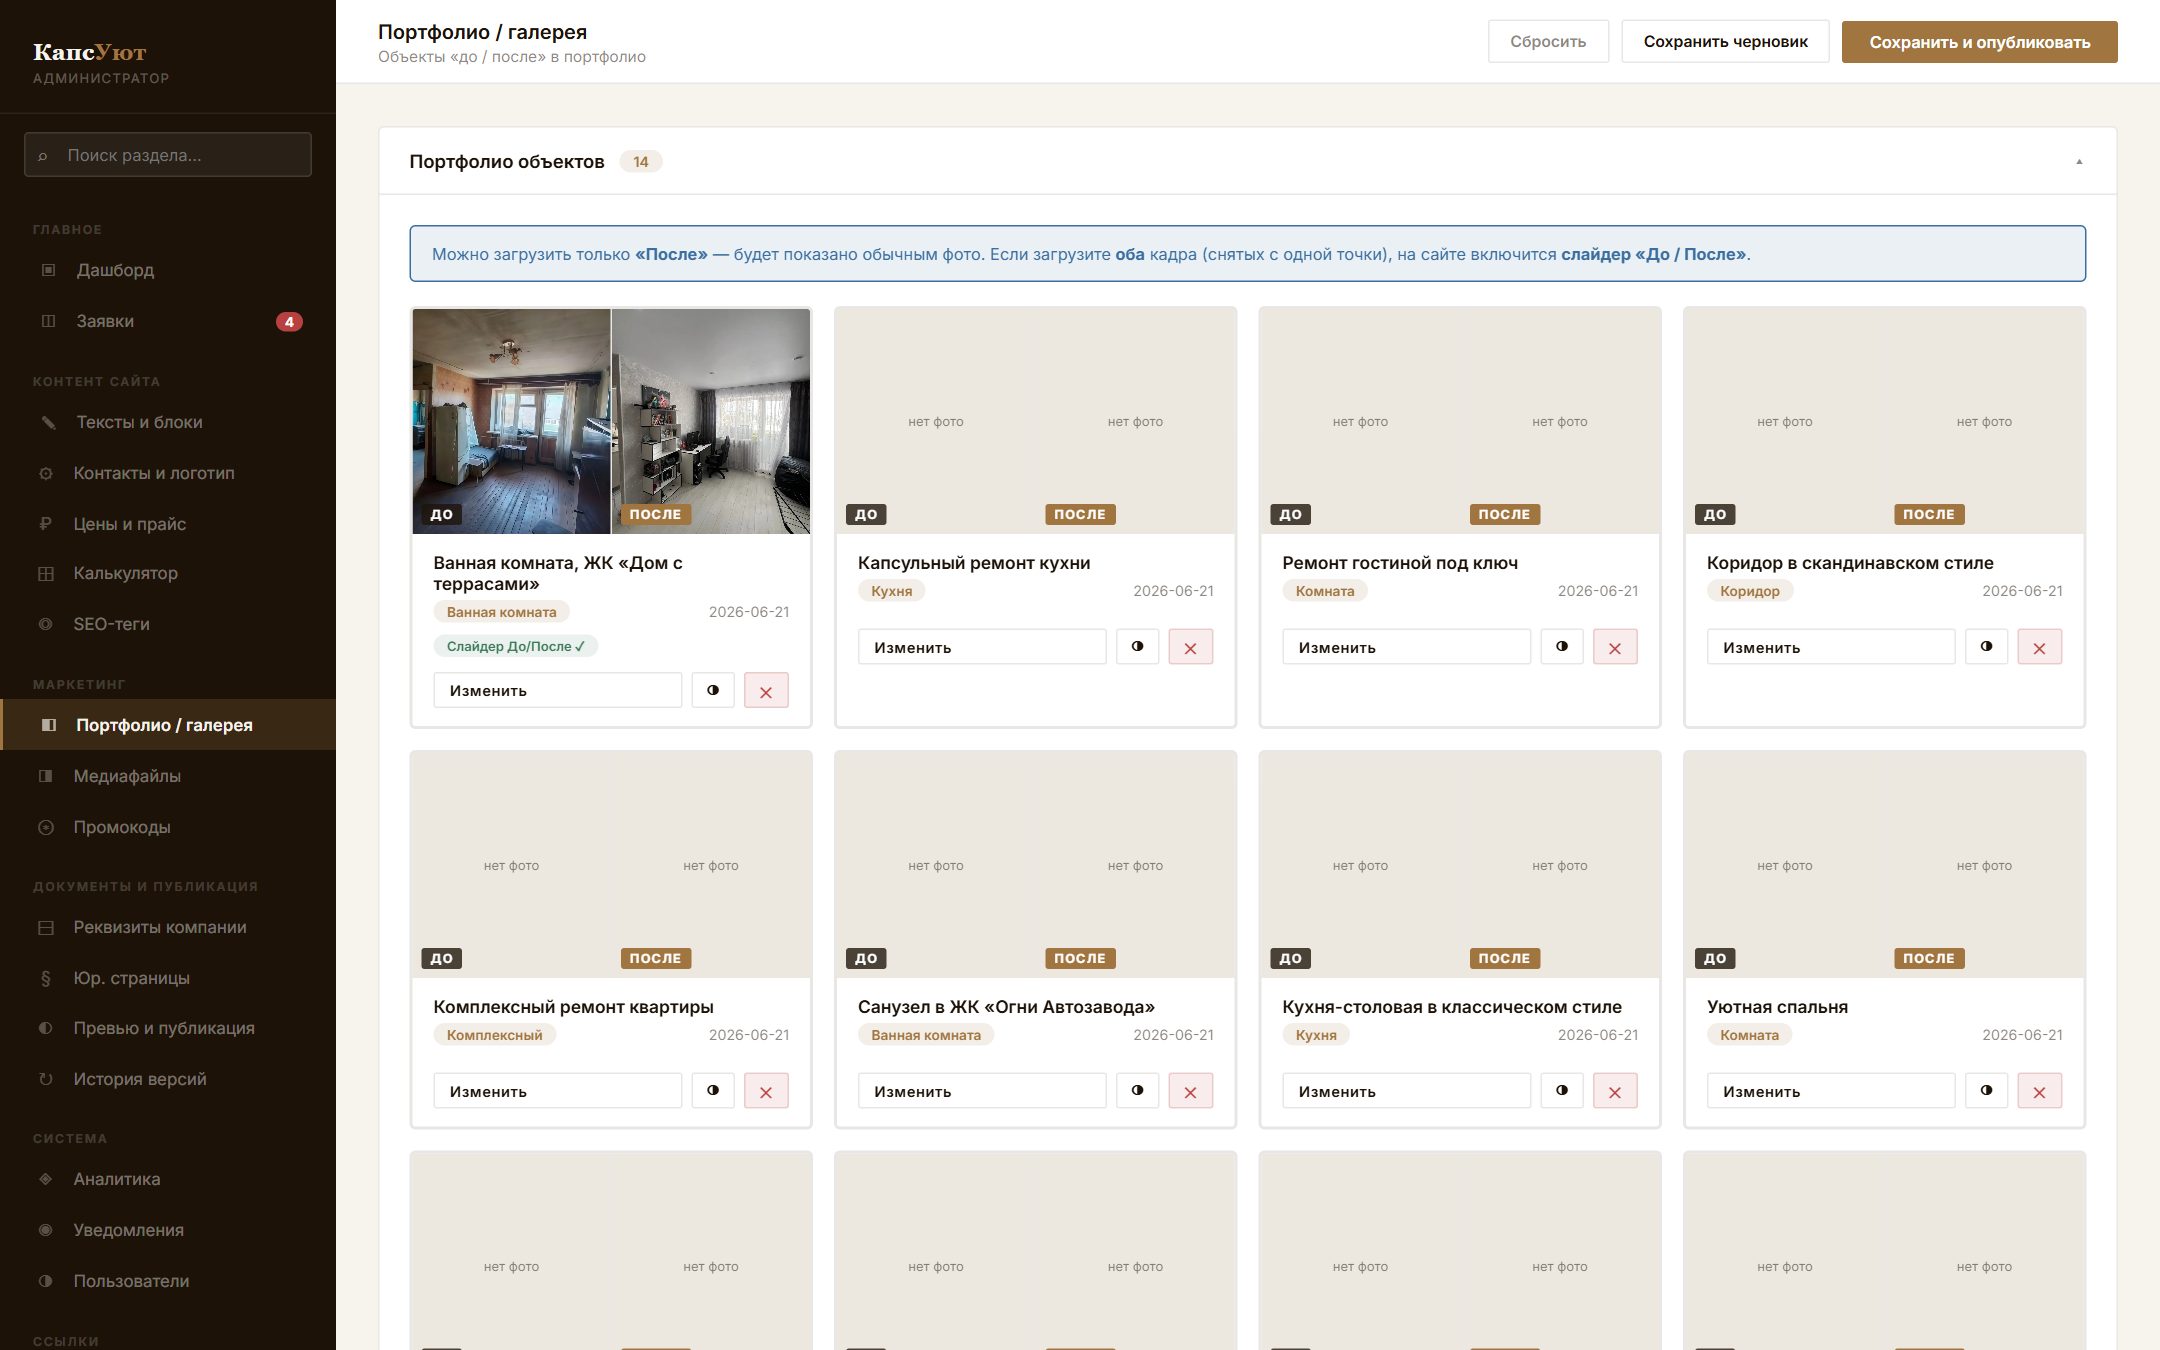
Task: Delete the Уютная спальня card
Action: (2040, 1091)
